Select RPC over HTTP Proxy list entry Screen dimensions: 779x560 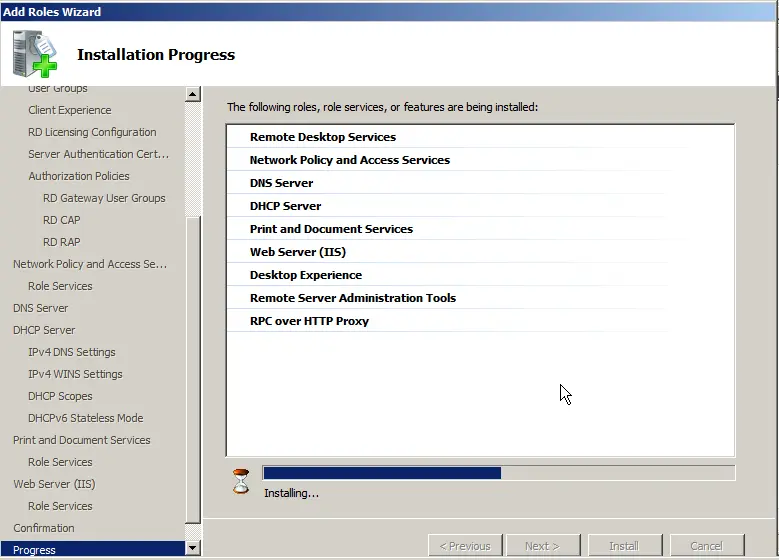point(309,321)
